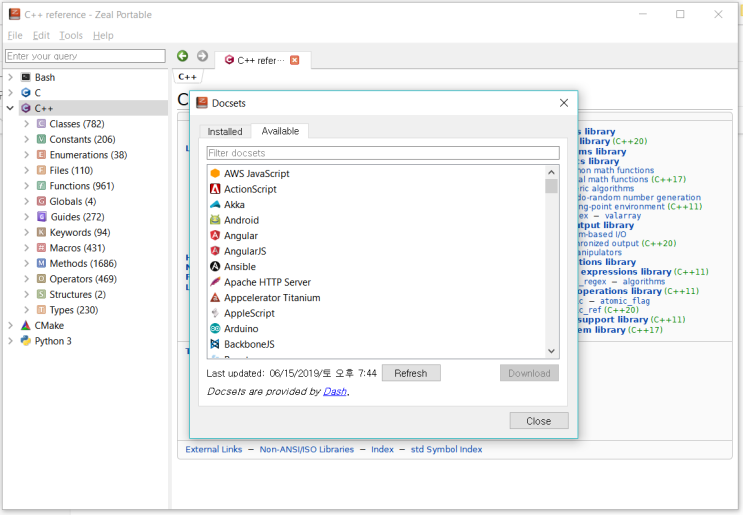This screenshot has height=515, width=743.
Task: Click the Download button
Action: [x=529, y=373]
